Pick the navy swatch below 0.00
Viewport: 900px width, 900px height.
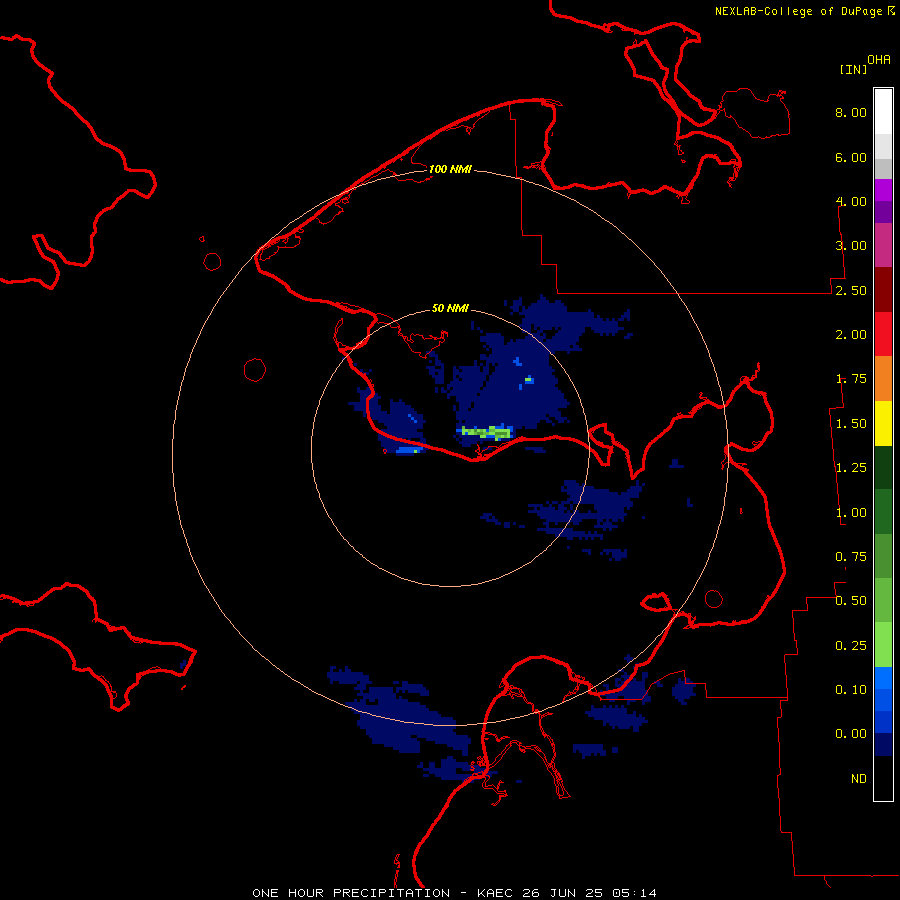[x=883, y=745]
